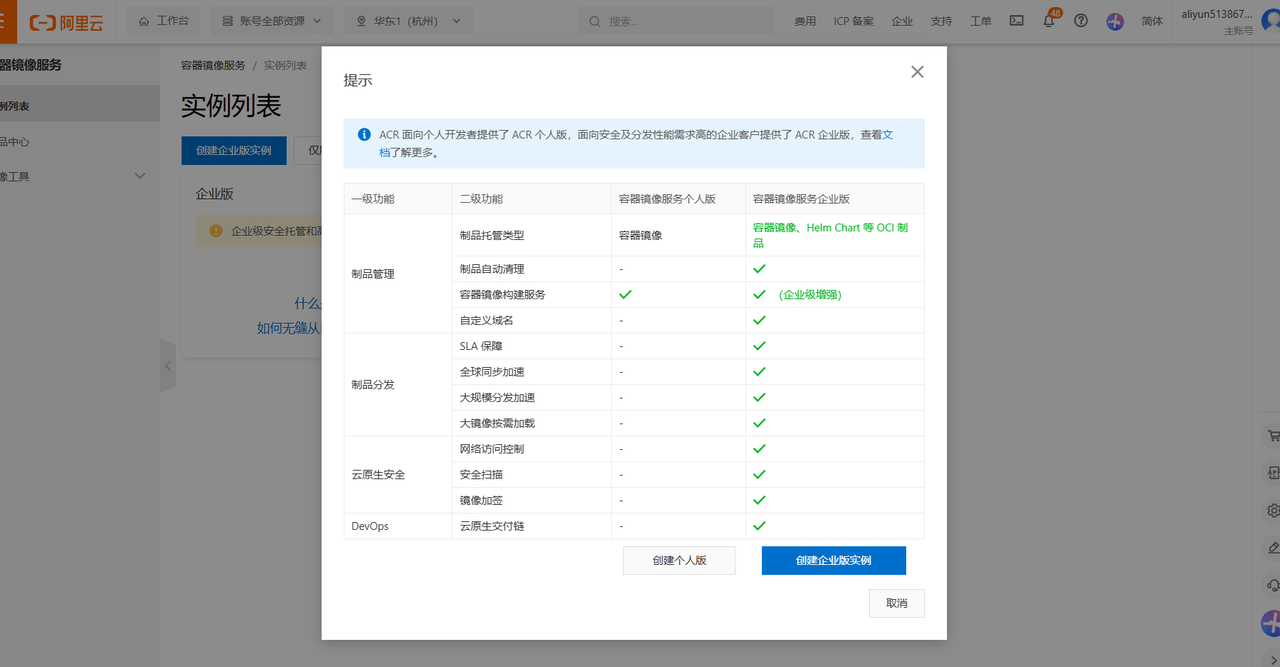The width and height of the screenshot is (1280, 667).
Task: Collapse the left sidebar with the arrow handle
Action: (x=167, y=366)
